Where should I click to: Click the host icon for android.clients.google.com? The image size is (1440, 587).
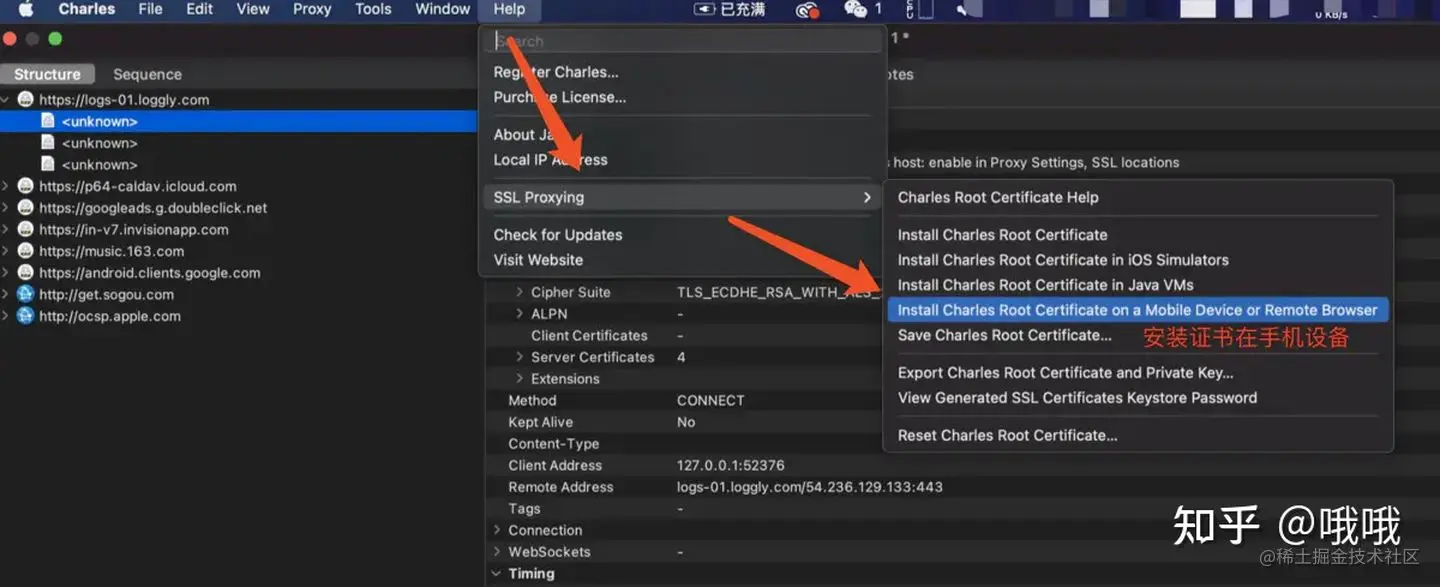pyautogui.click(x=26, y=273)
